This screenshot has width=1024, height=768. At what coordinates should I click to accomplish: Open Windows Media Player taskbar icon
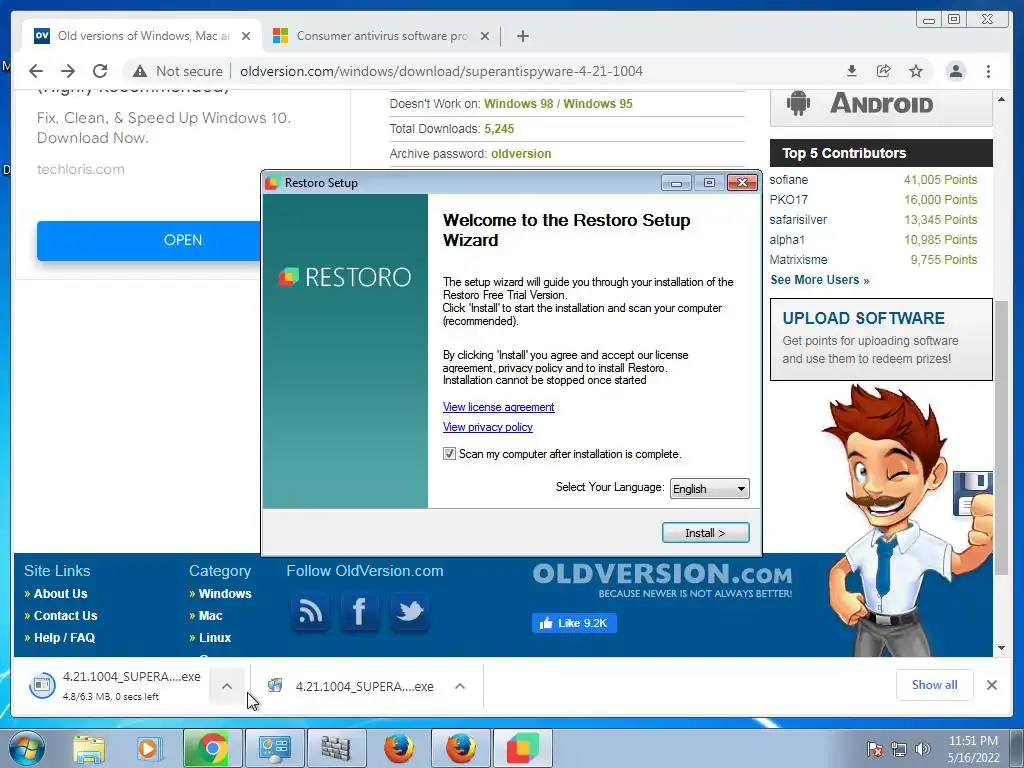(149, 748)
